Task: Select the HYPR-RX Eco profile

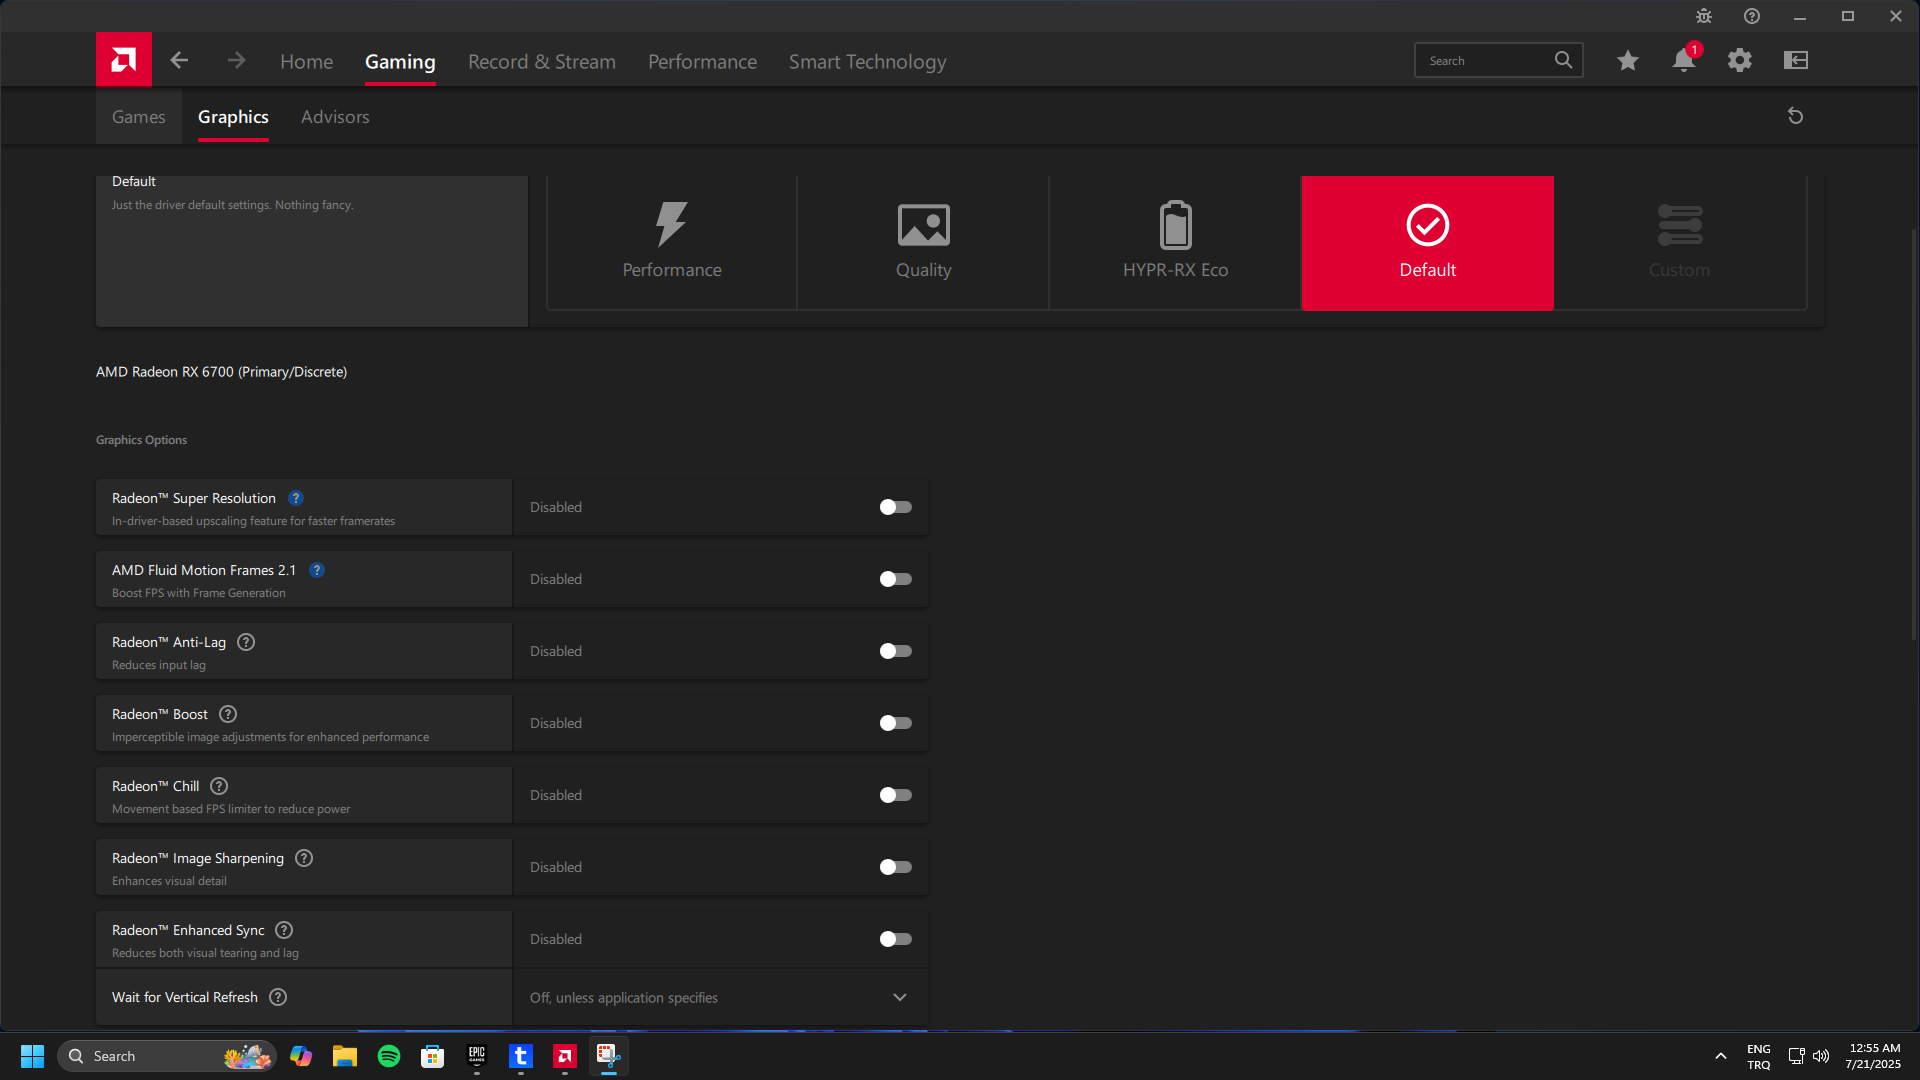Action: (x=1175, y=243)
